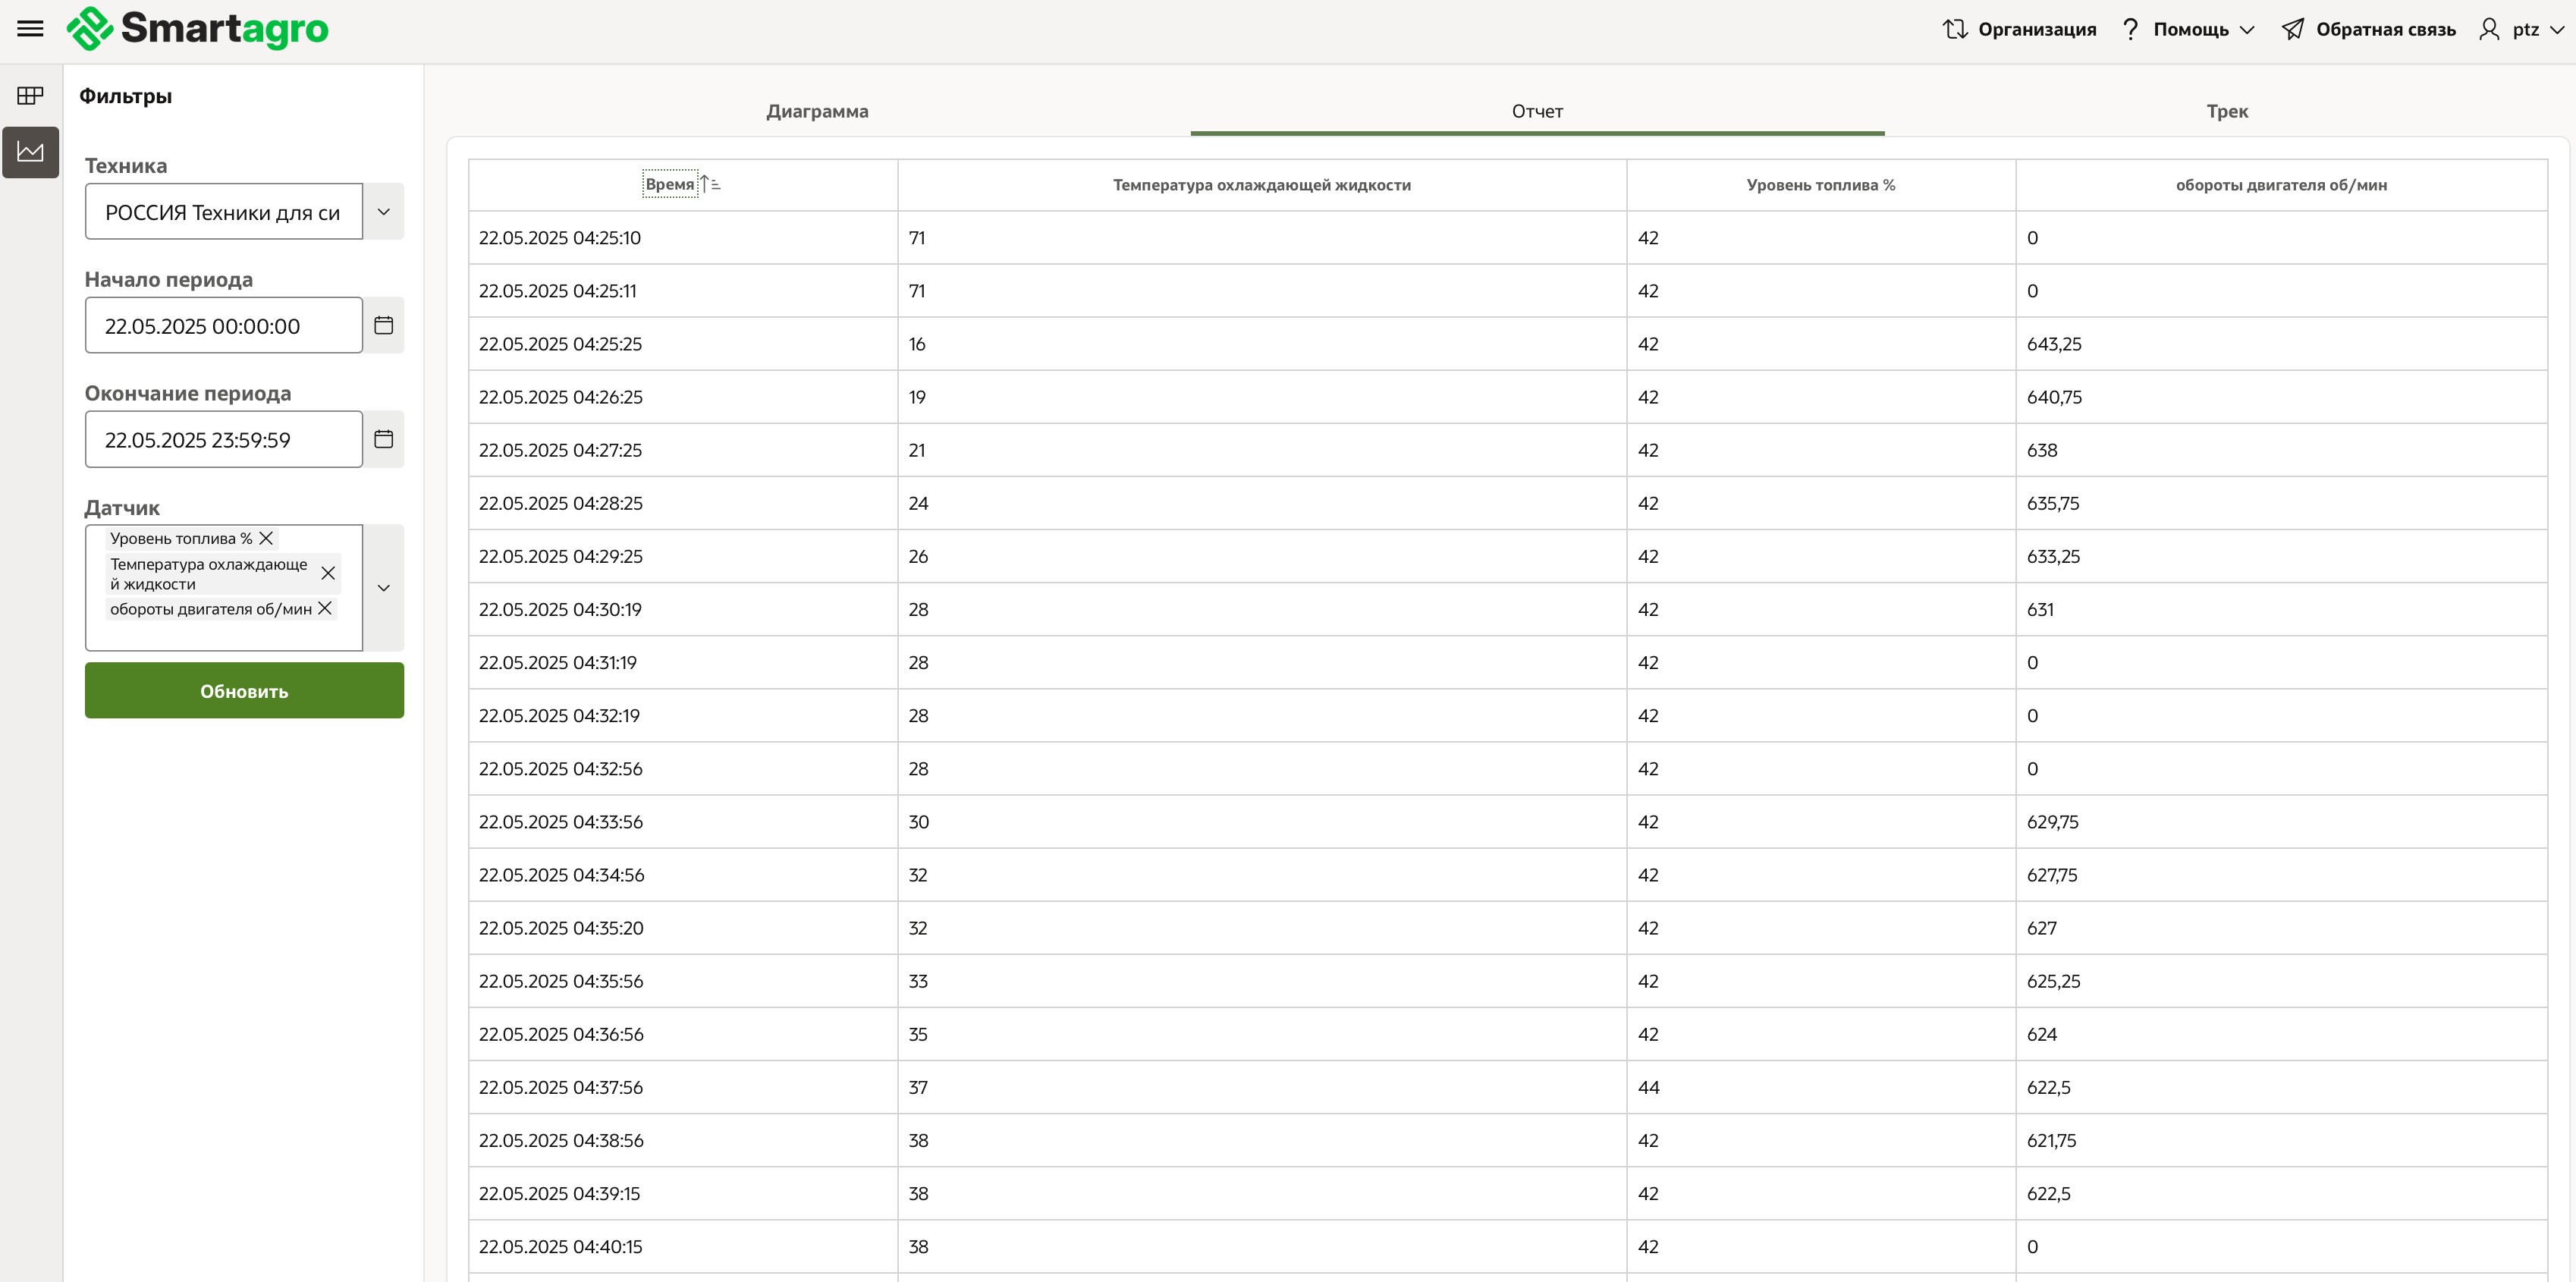Open the hamburger main menu

(30, 29)
